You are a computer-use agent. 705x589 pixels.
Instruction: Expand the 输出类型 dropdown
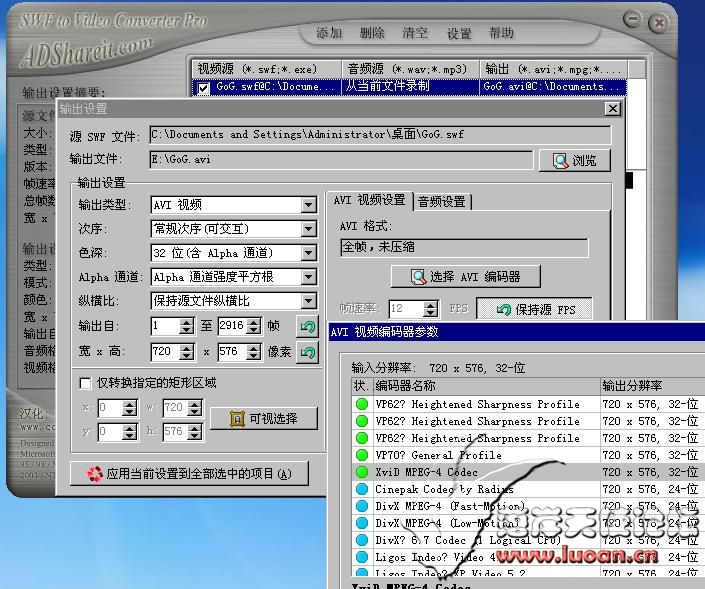tap(308, 205)
